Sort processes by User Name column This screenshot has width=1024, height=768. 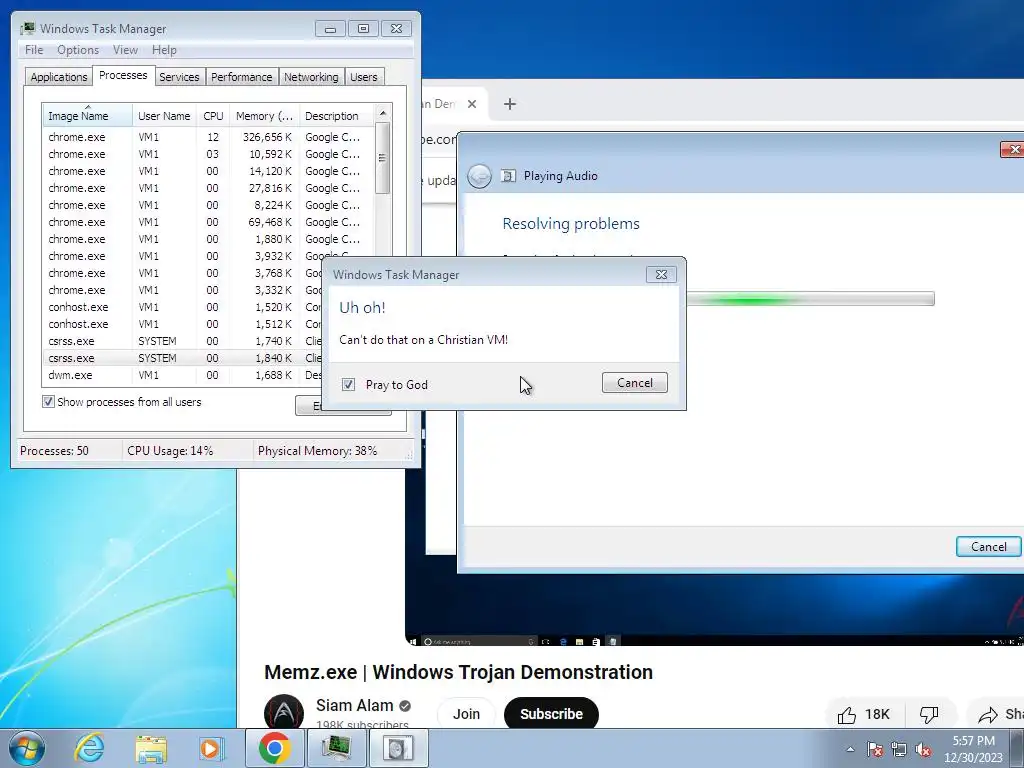[x=164, y=116]
